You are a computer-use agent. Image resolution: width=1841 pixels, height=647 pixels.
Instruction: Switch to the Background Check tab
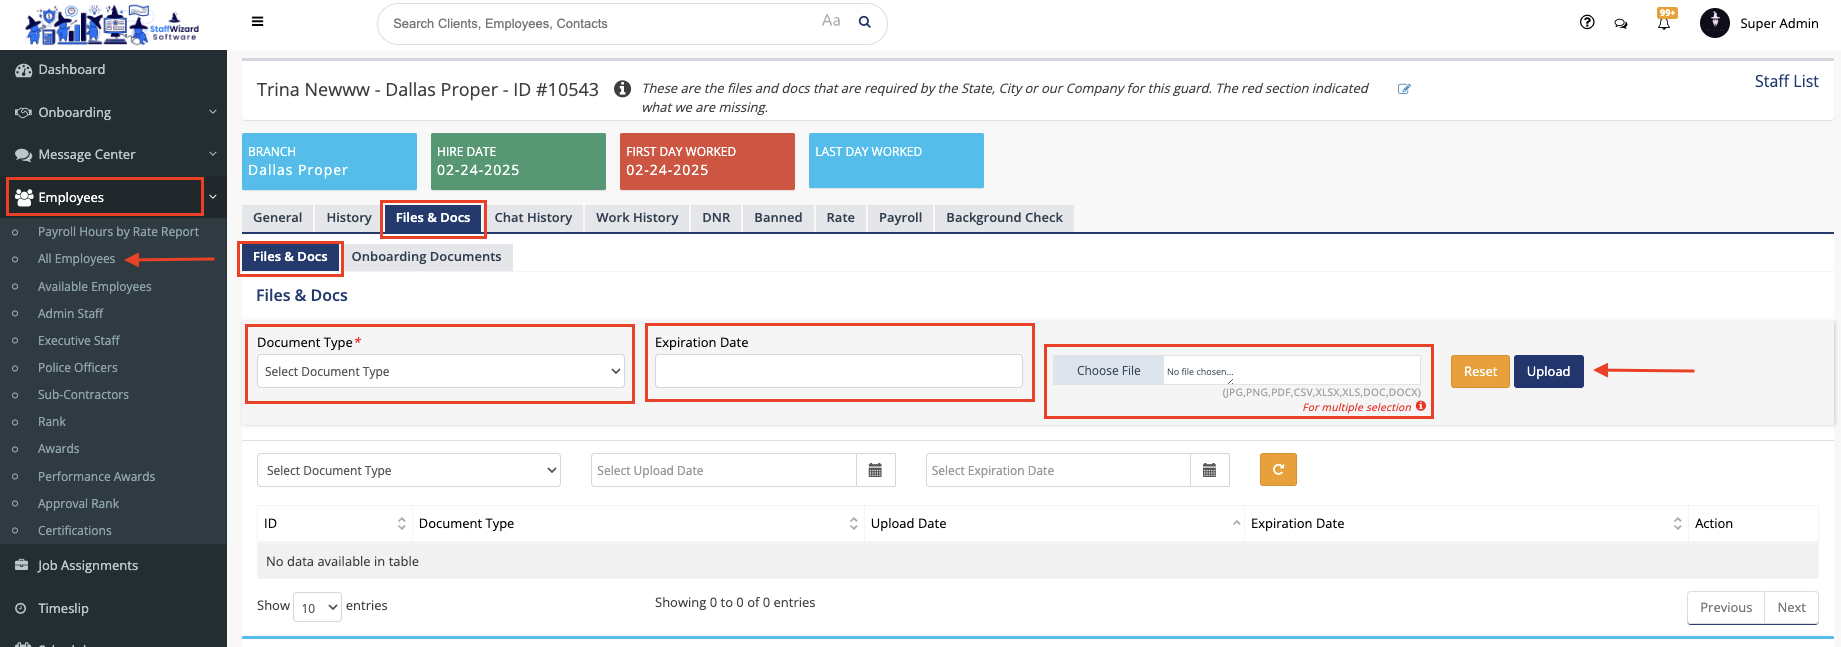point(1004,217)
